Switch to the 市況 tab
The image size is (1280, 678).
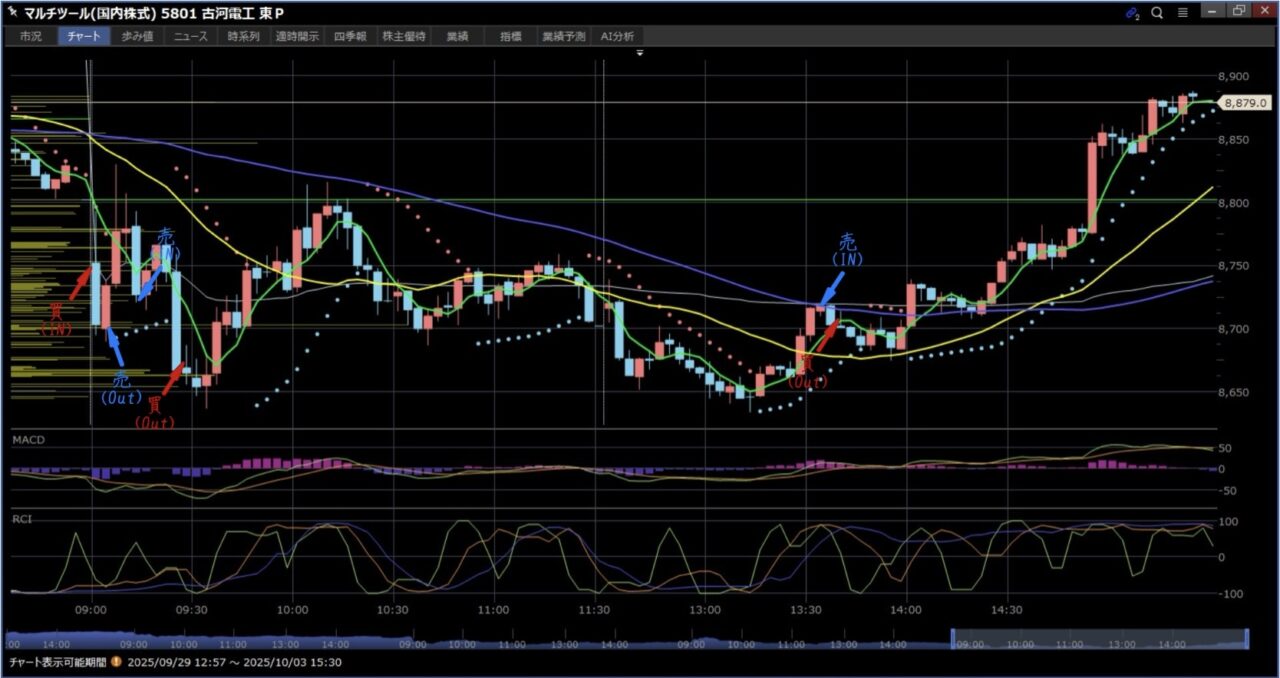pos(30,36)
